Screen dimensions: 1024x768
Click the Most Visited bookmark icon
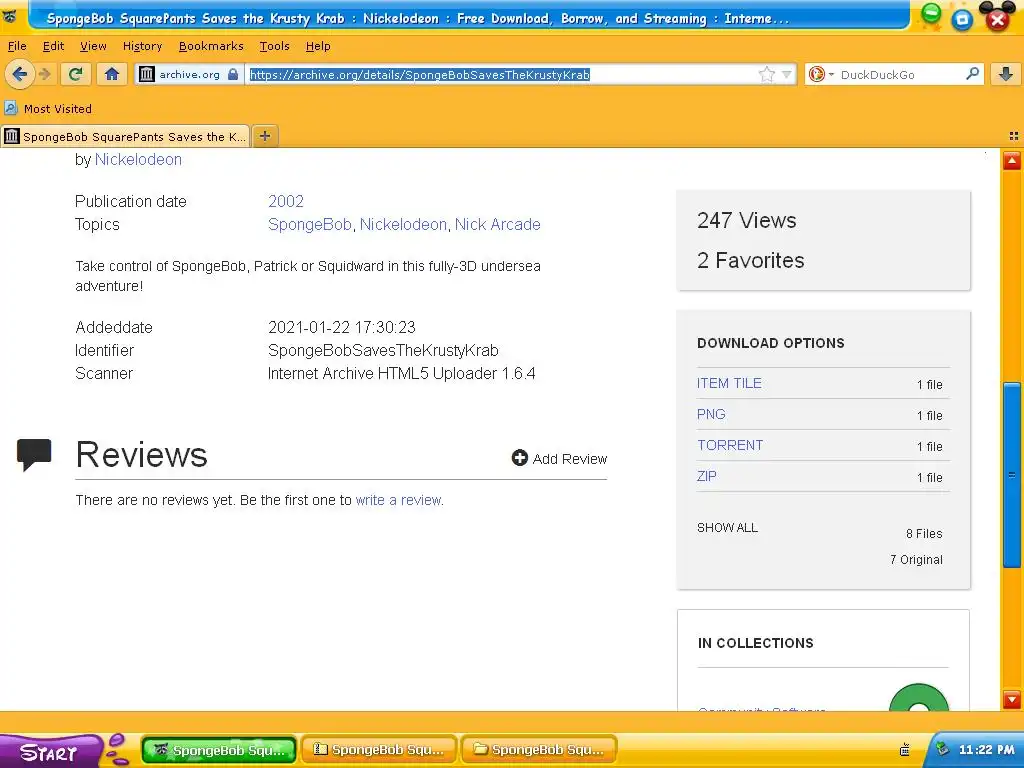tap(11, 108)
